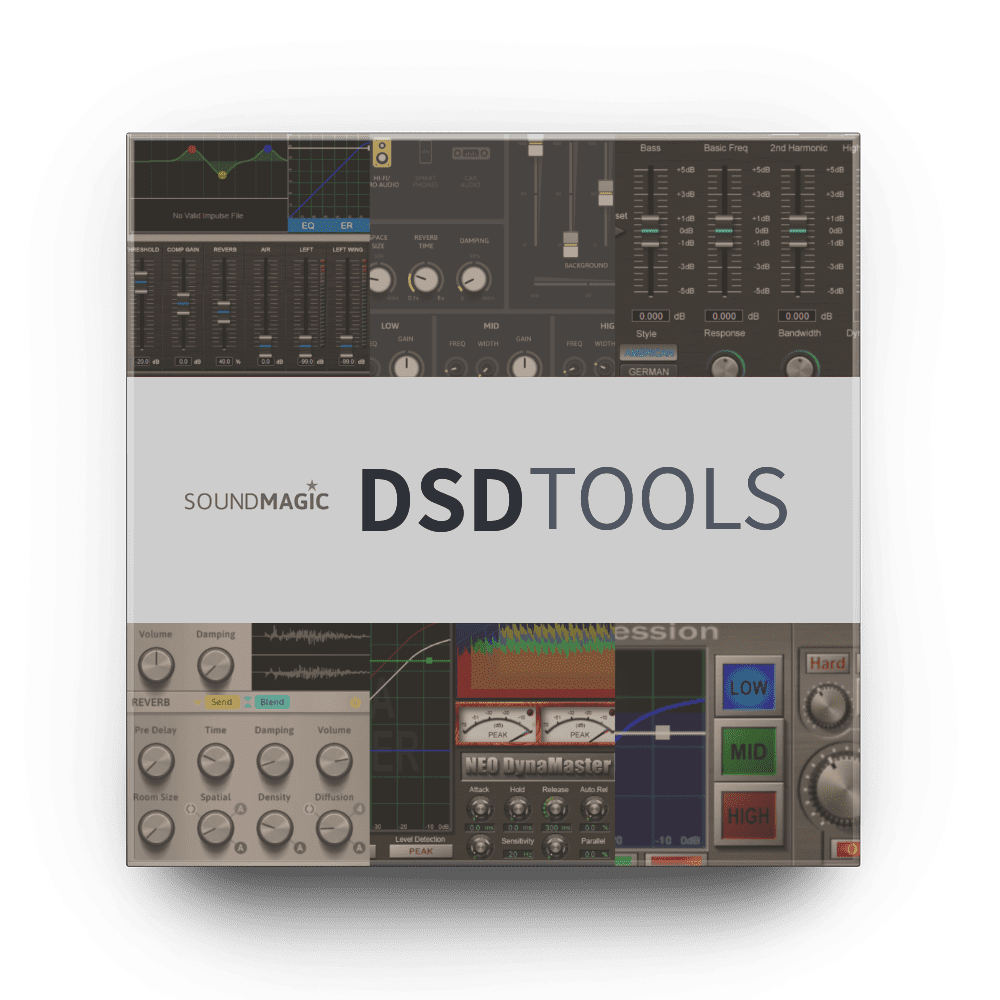Click the Sensitivity Hz input field
The height and width of the screenshot is (1000, 1000).
click(517, 854)
